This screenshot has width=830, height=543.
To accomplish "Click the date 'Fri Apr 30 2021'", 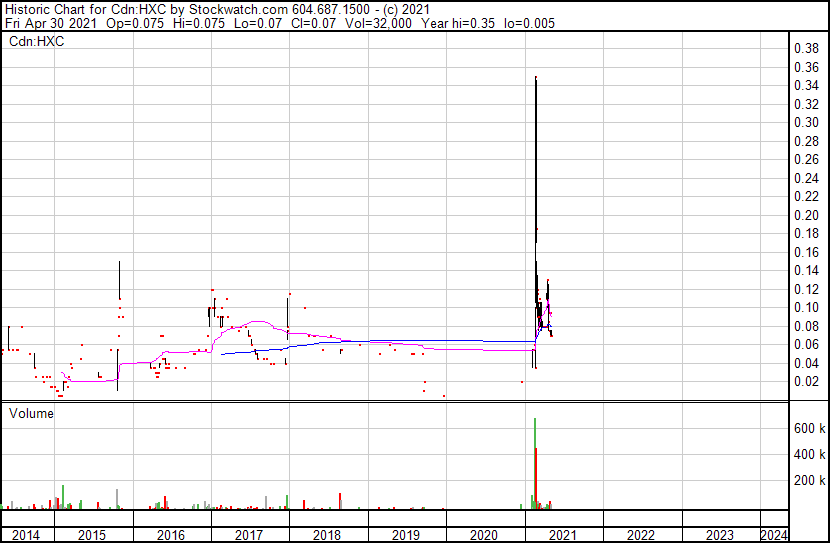I will pos(51,23).
